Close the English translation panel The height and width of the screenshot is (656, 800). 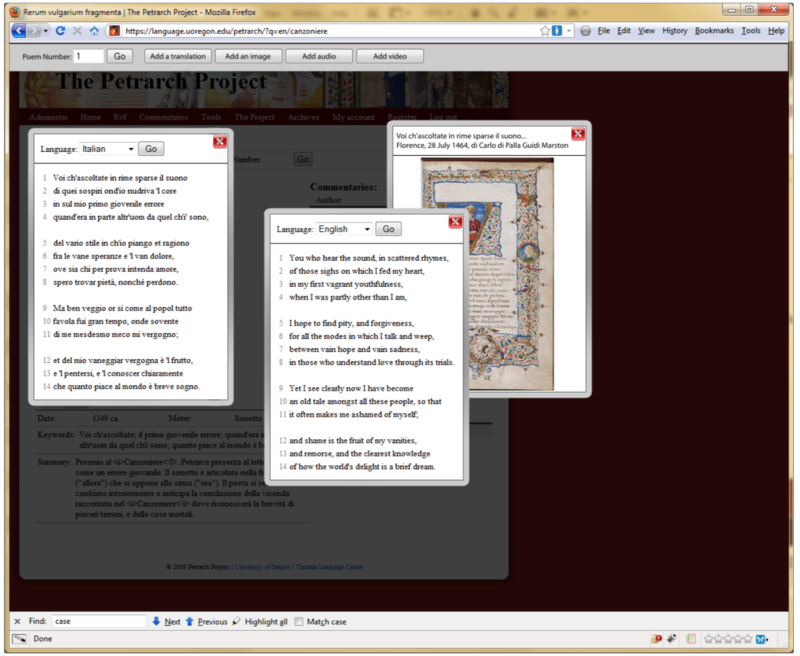coord(455,222)
